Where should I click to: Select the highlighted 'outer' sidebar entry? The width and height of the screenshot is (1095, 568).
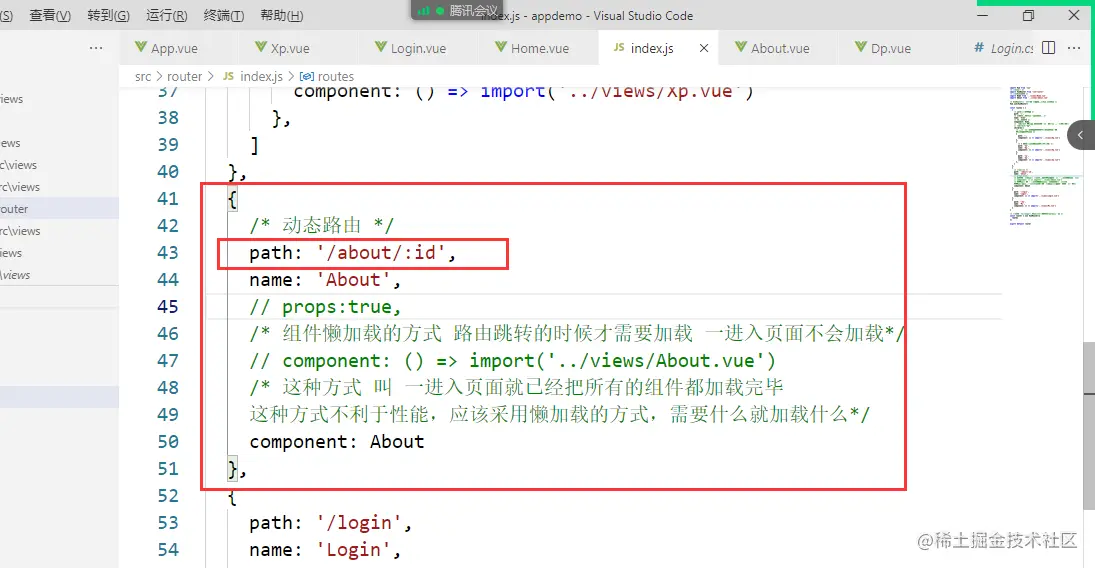point(59,209)
